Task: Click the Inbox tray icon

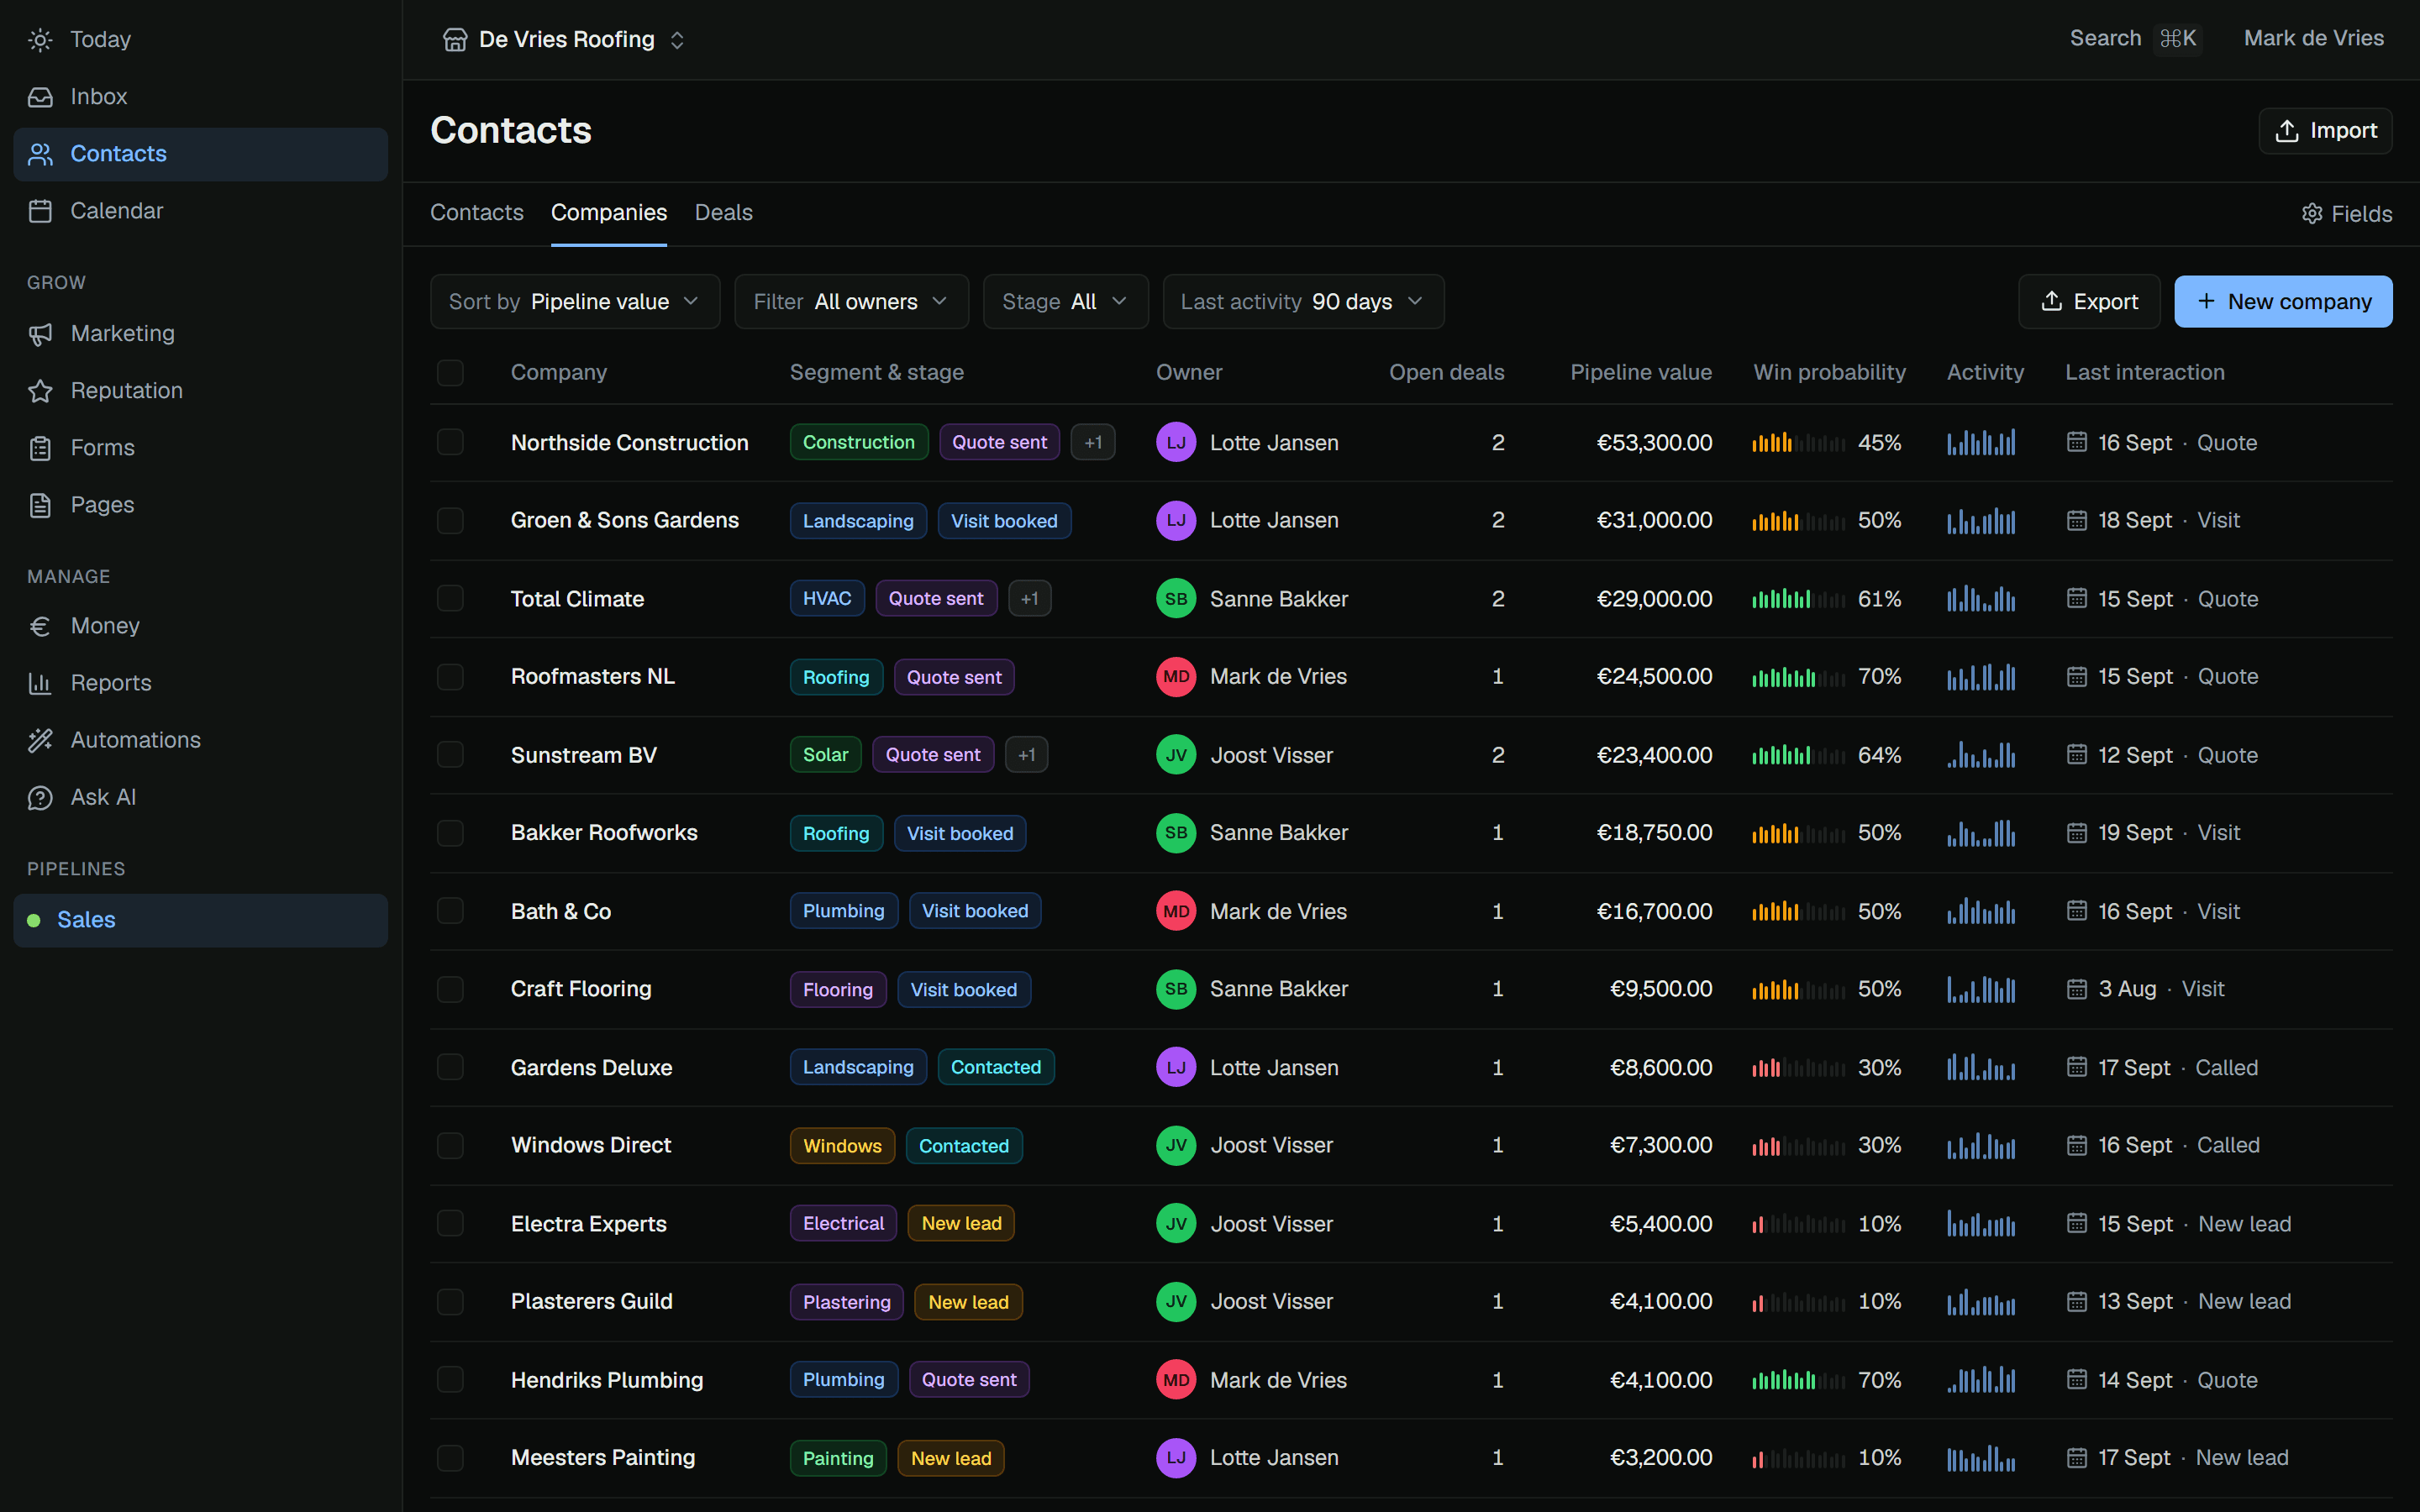Action: pyautogui.click(x=40, y=97)
